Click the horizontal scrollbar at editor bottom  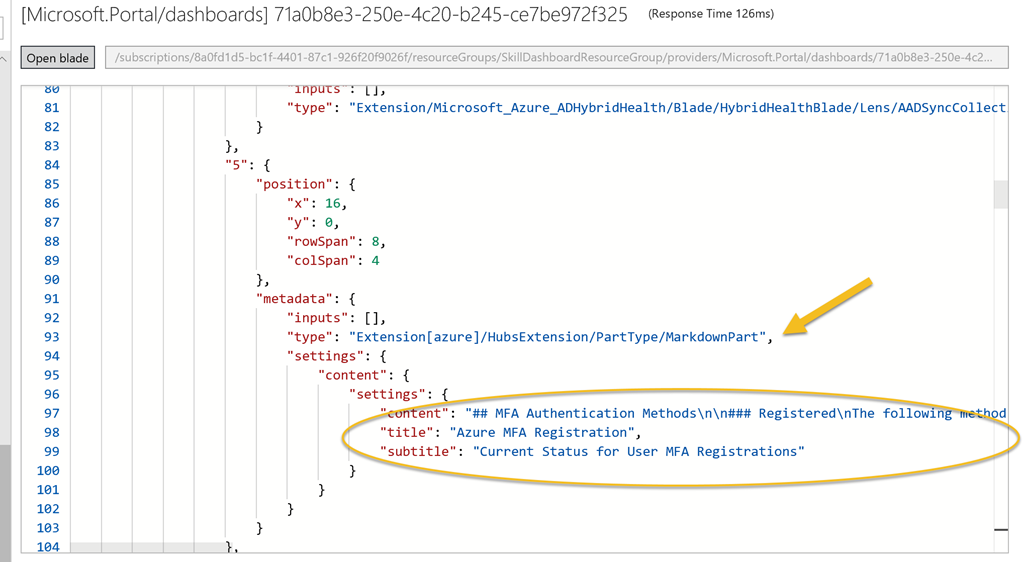pos(147,546)
